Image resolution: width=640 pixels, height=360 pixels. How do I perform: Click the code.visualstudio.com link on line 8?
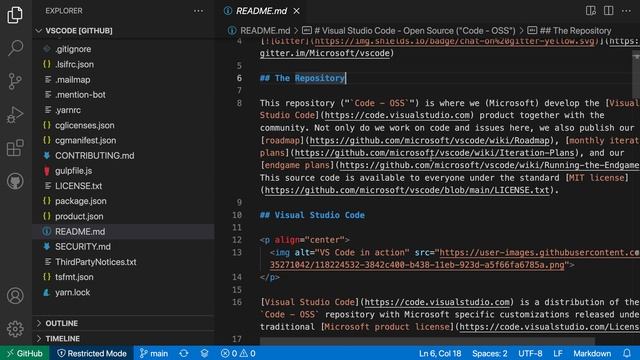[x=397, y=116]
